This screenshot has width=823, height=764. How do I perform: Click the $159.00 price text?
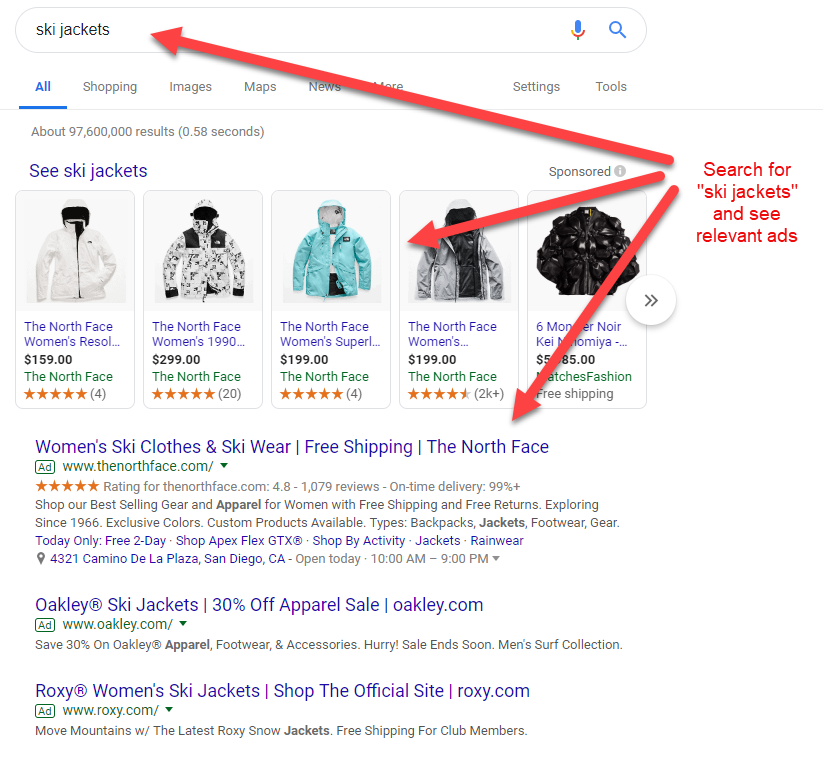click(48, 359)
